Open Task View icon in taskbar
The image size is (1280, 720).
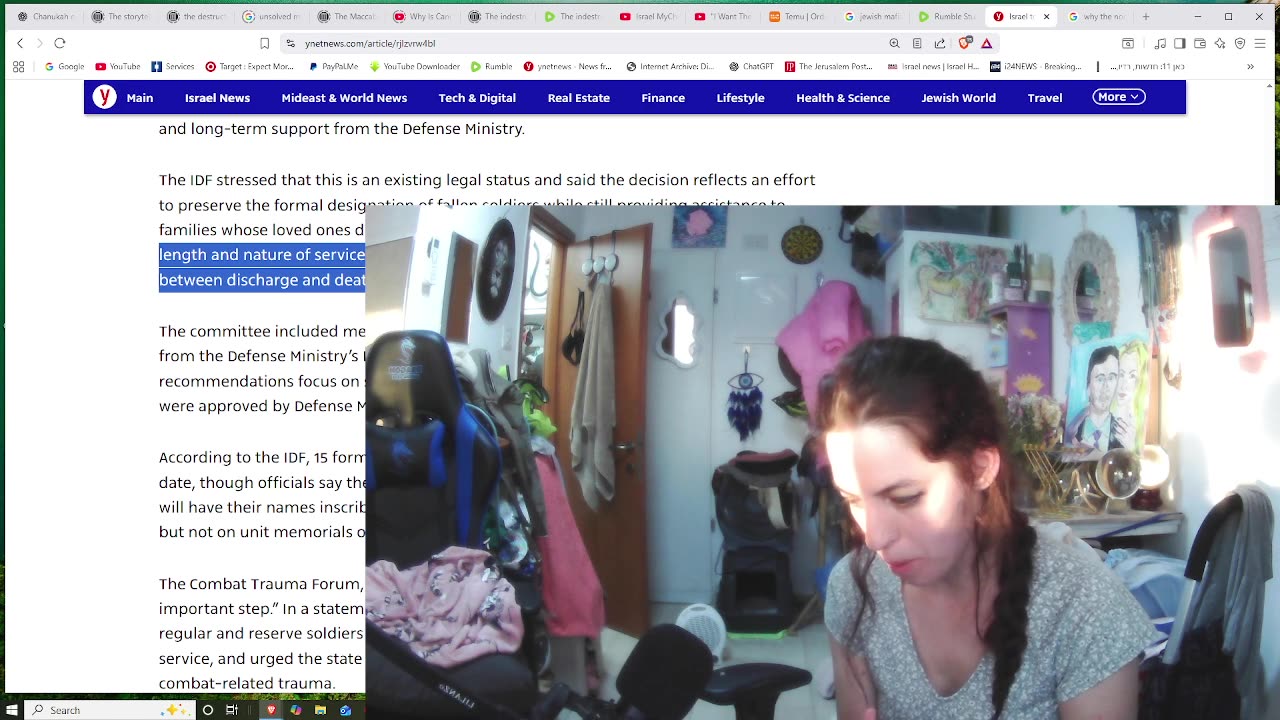click(x=232, y=710)
